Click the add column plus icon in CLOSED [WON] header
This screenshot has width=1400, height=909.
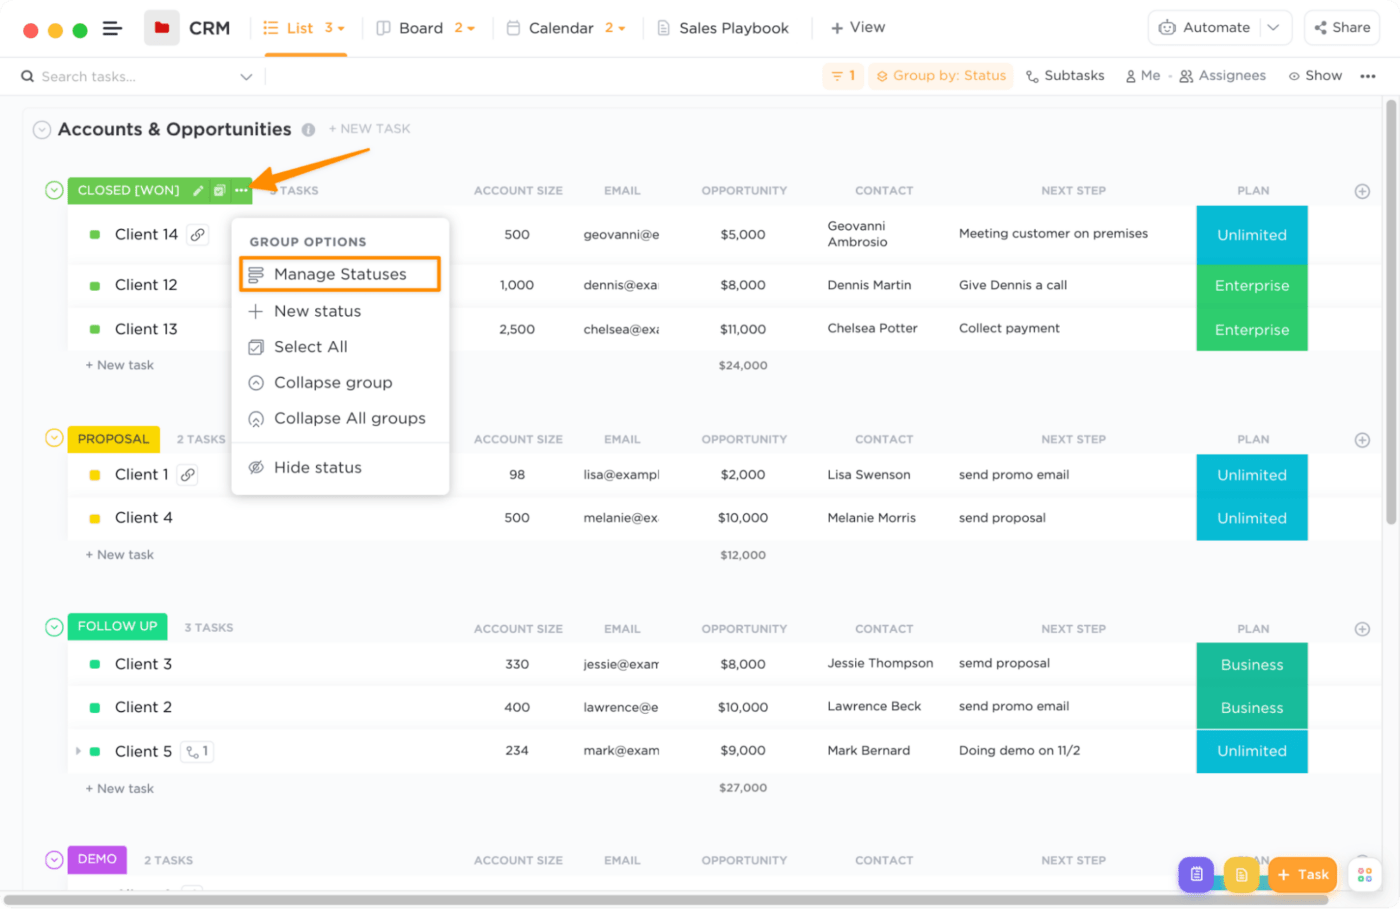1362,191
